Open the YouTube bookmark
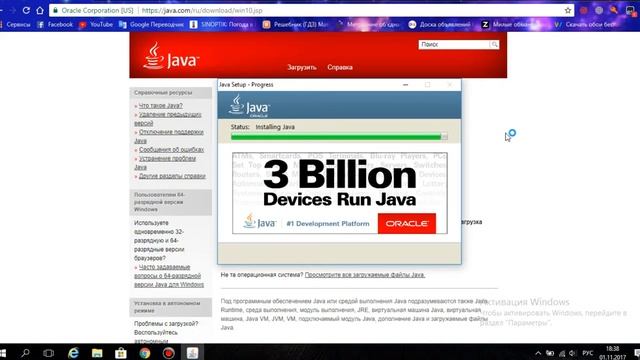This screenshot has height=360, width=640. click(x=96, y=24)
